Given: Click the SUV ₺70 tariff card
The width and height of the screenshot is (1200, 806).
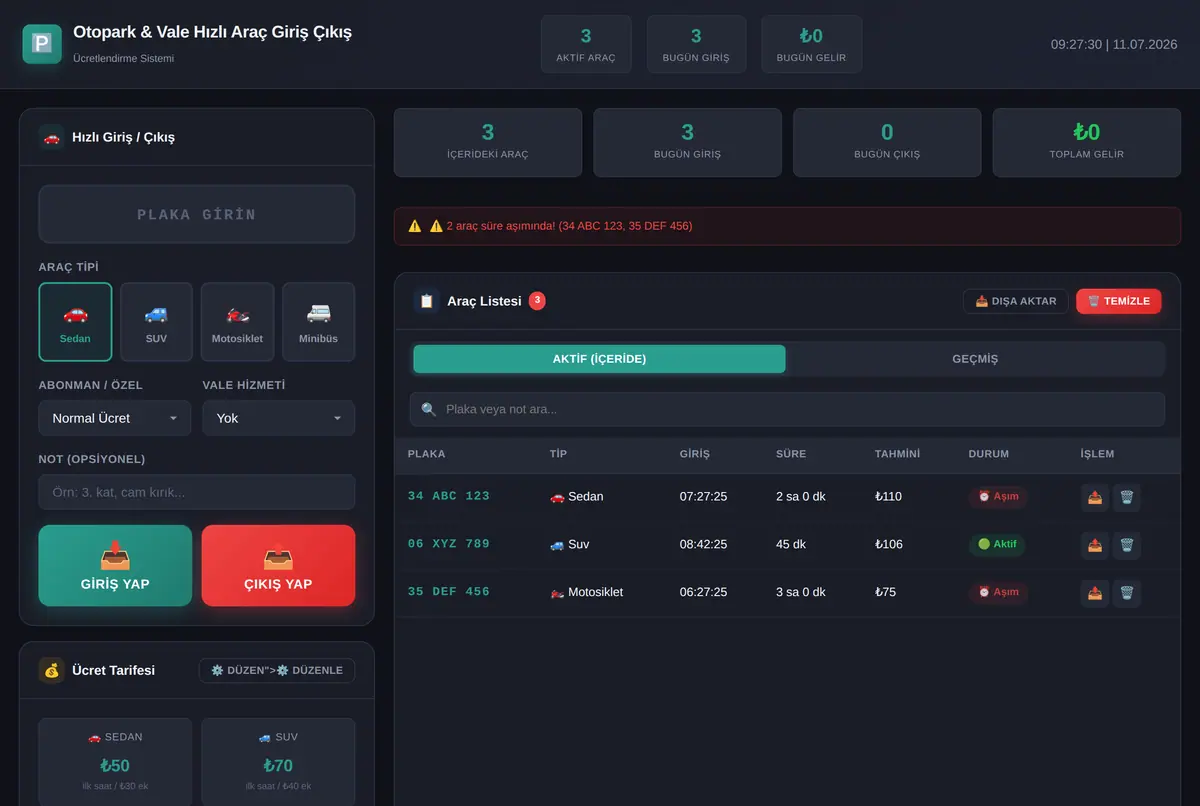Looking at the screenshot, I should (x=278, y=763).
